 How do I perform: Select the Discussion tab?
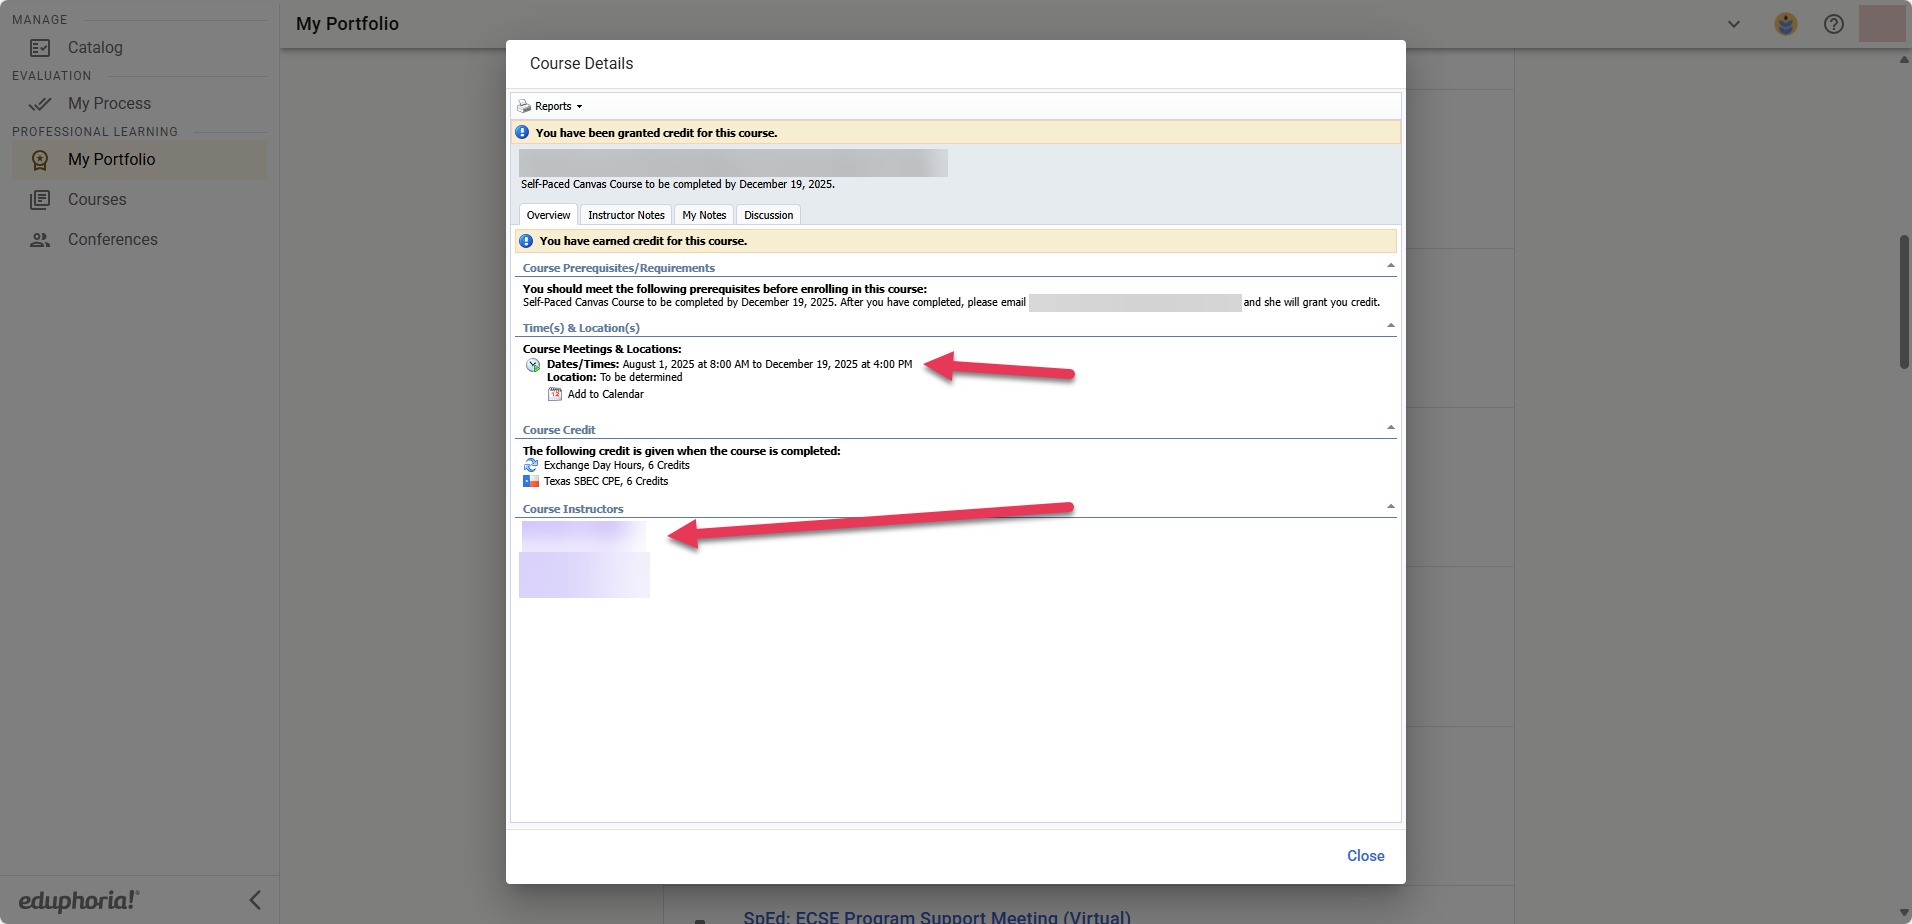coord(768,215)
